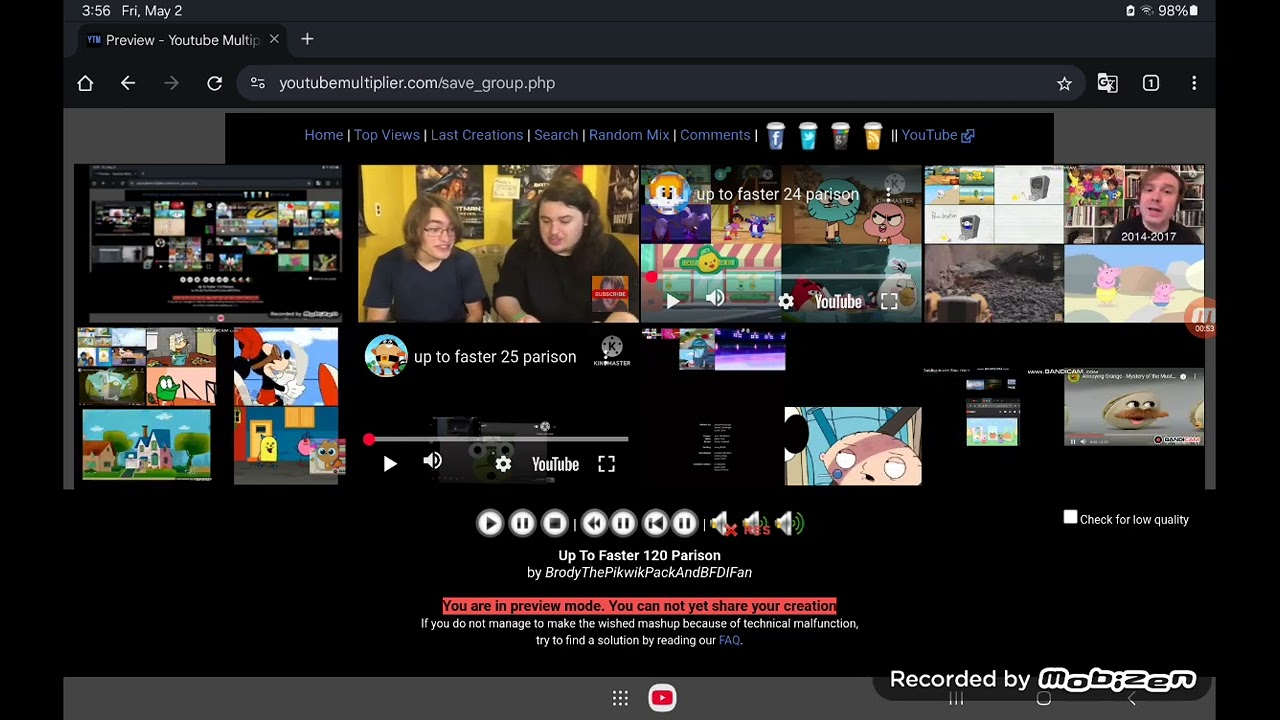Bookmark this page with the star

click(x=1064, y=83)
